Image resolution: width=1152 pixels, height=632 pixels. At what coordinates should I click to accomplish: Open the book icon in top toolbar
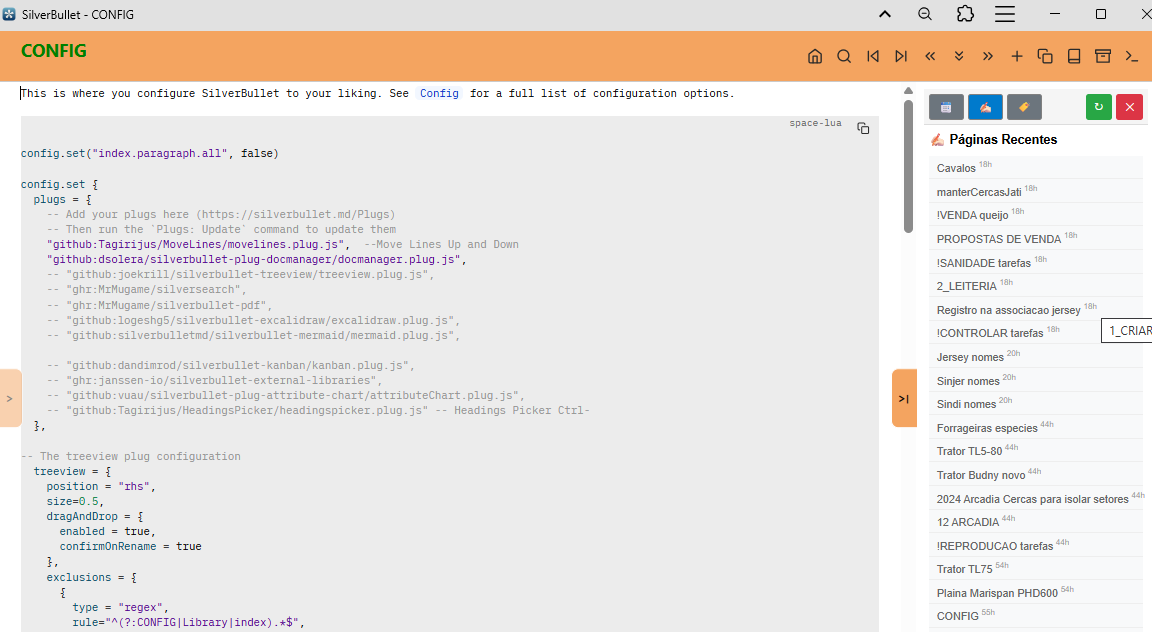pos(1074,57)
